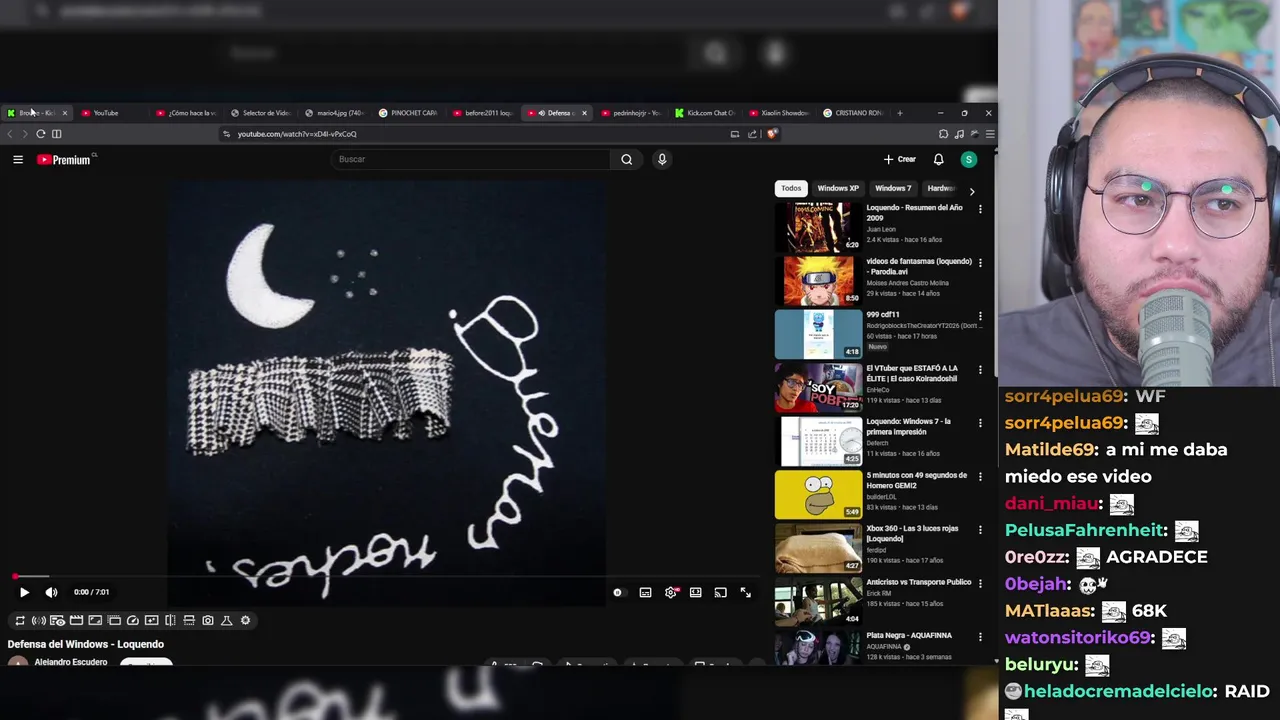Click the Brave shields lion icon

coord(772,134)
